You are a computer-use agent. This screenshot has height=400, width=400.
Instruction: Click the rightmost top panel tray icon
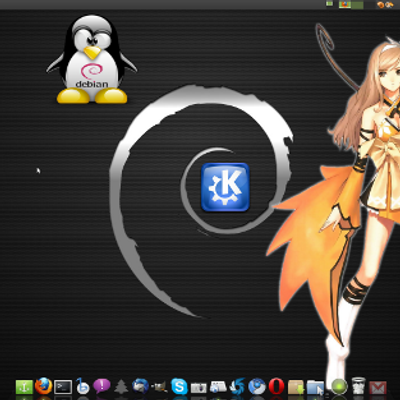(x=389, y=5)
